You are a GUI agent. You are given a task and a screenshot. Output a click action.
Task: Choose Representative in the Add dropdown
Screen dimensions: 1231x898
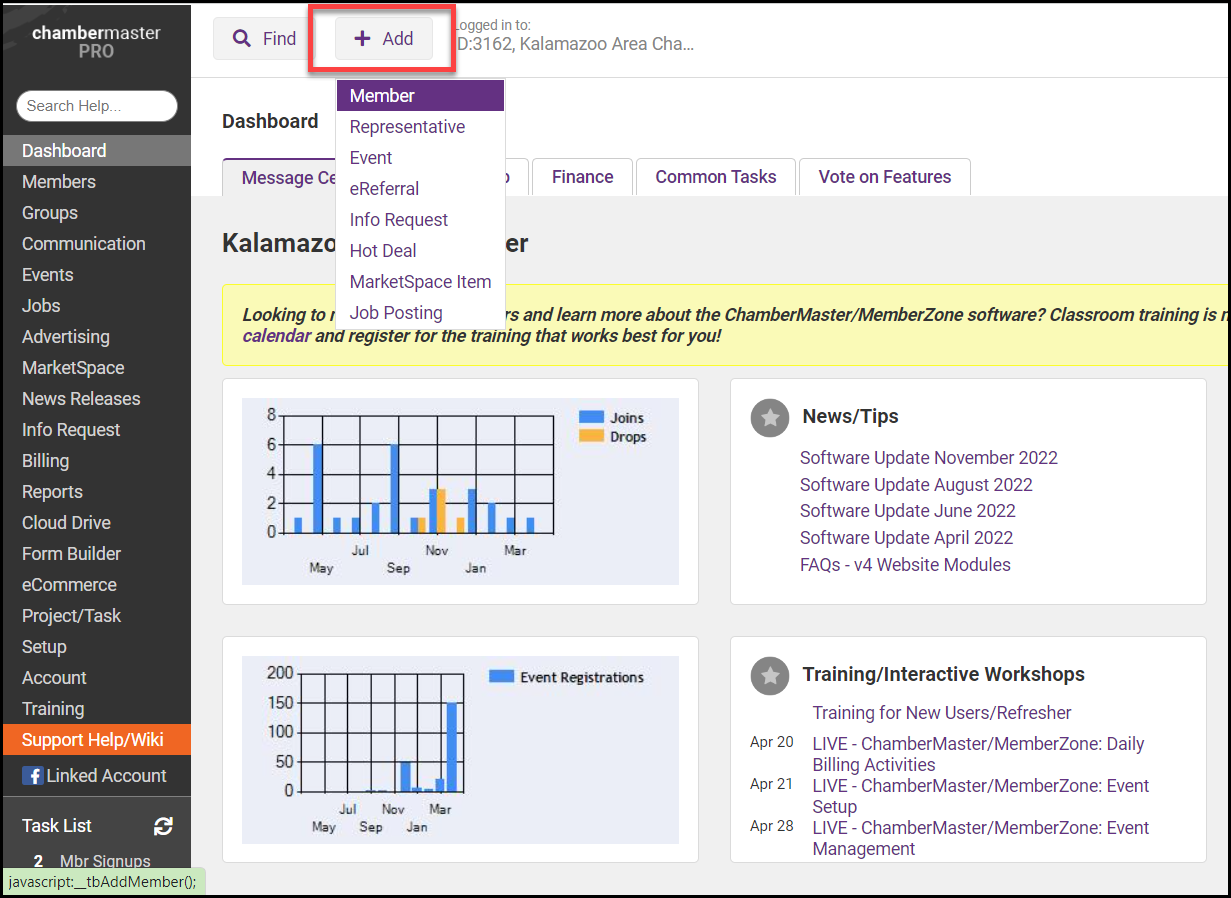[x=407, y=127]
